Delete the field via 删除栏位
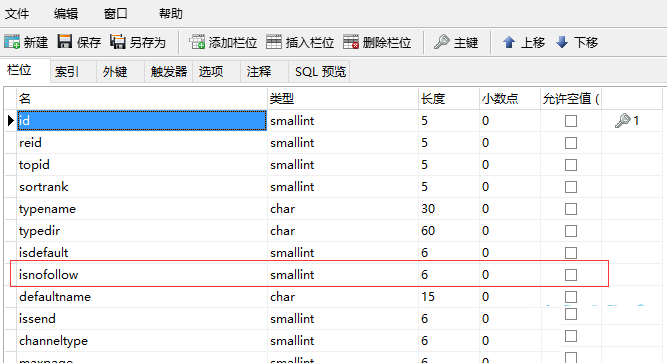This screenshot has height=363, width=667. tap(351, 42)
